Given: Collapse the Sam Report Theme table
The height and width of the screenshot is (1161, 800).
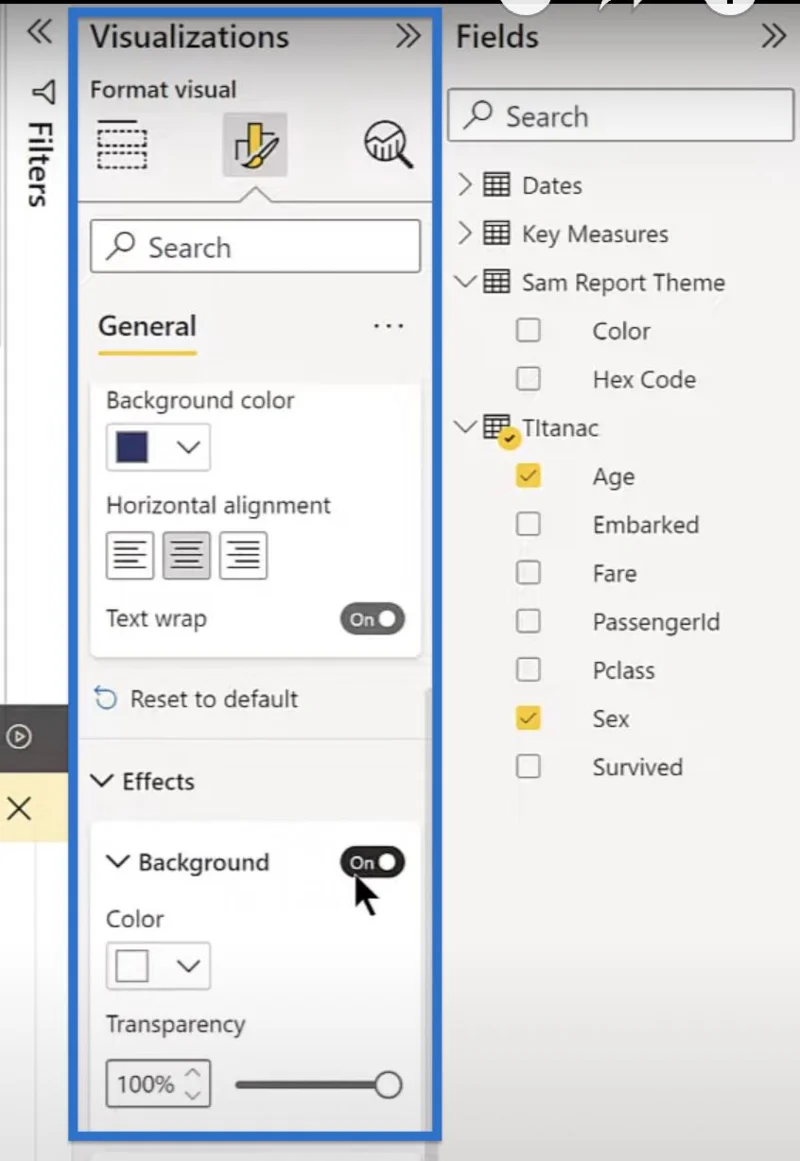Looking at the screenshot, I should tap(465, 281).
